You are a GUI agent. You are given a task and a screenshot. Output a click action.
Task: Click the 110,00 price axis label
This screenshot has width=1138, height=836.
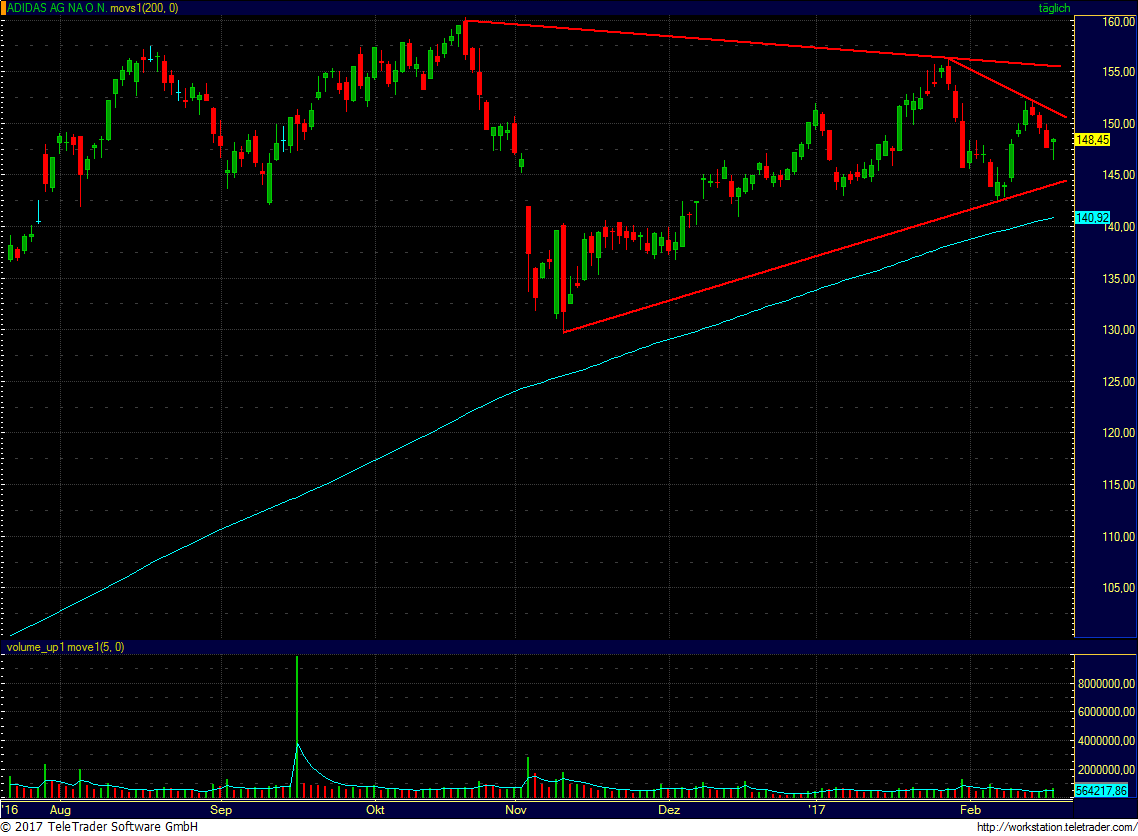pyautogui.click(x=1118, y=537)
